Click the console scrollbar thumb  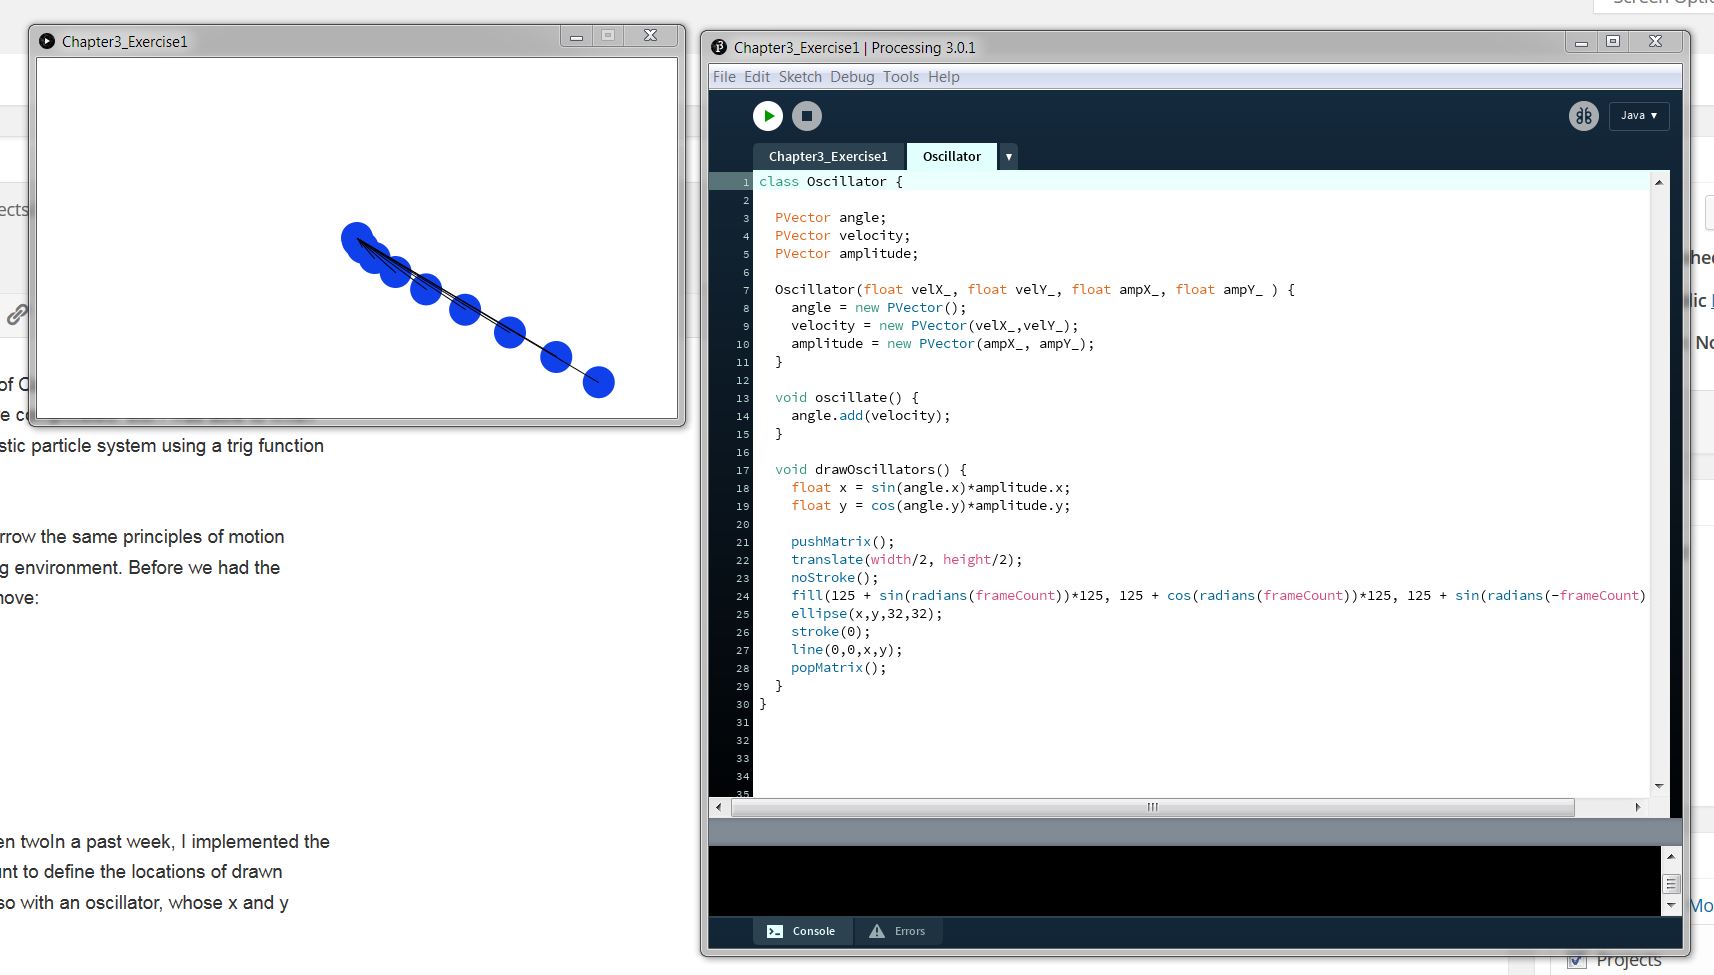tap(1670, 884)
